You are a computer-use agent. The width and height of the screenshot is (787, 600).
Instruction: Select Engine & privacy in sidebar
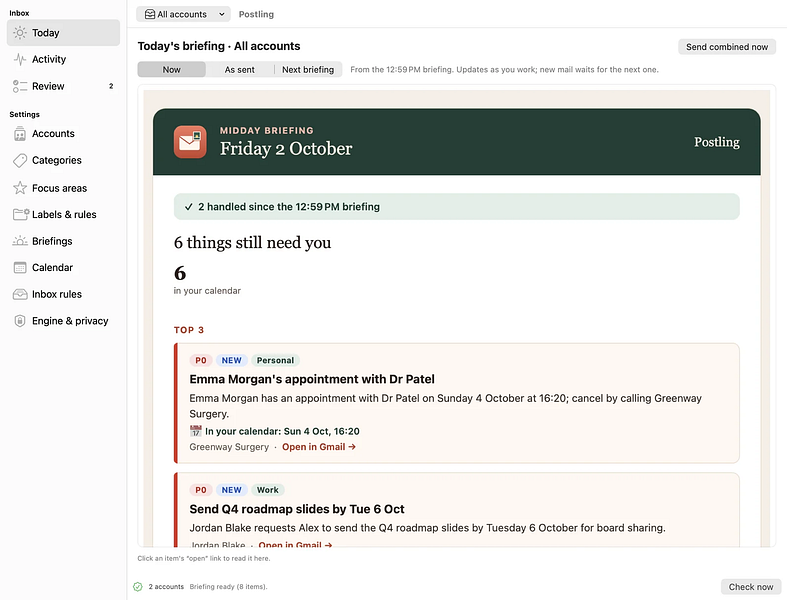tap(63, 321)
